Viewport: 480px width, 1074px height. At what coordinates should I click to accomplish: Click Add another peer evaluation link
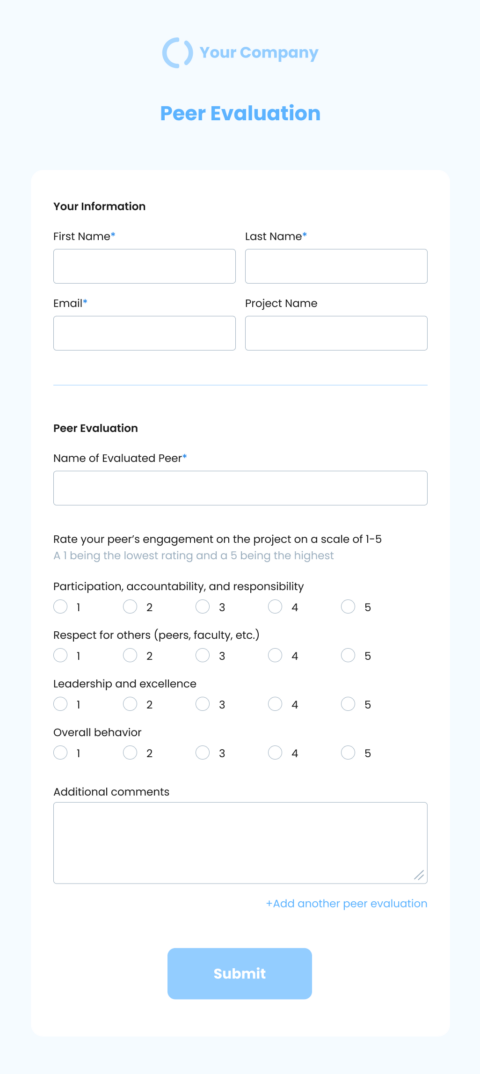[346, 903]
